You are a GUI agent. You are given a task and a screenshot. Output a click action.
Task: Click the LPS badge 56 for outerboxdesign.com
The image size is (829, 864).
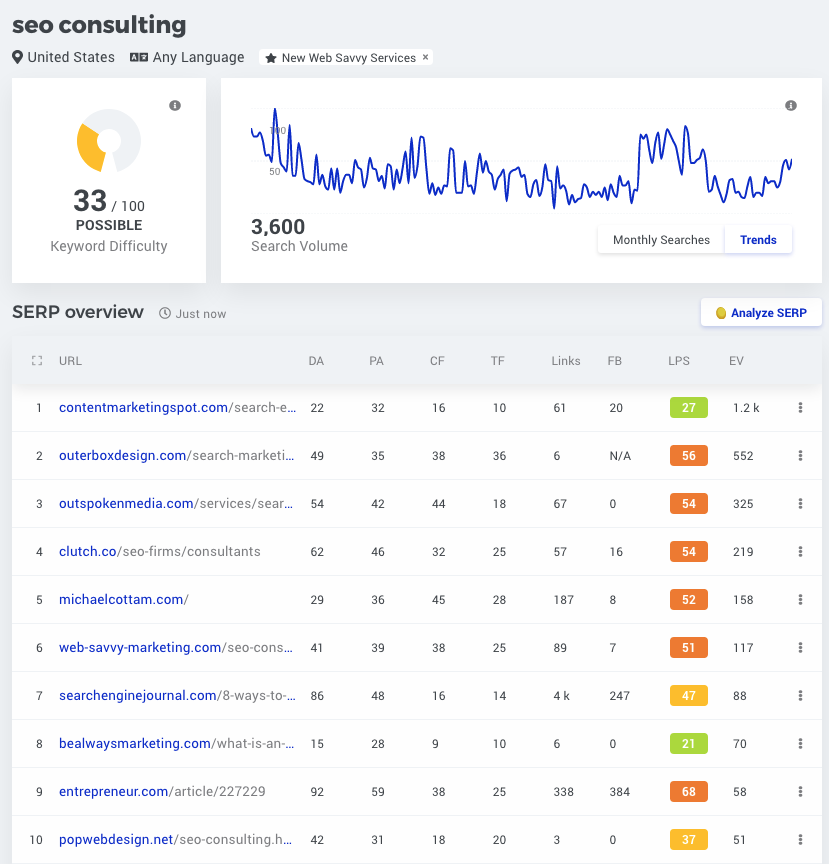point(688,455)
